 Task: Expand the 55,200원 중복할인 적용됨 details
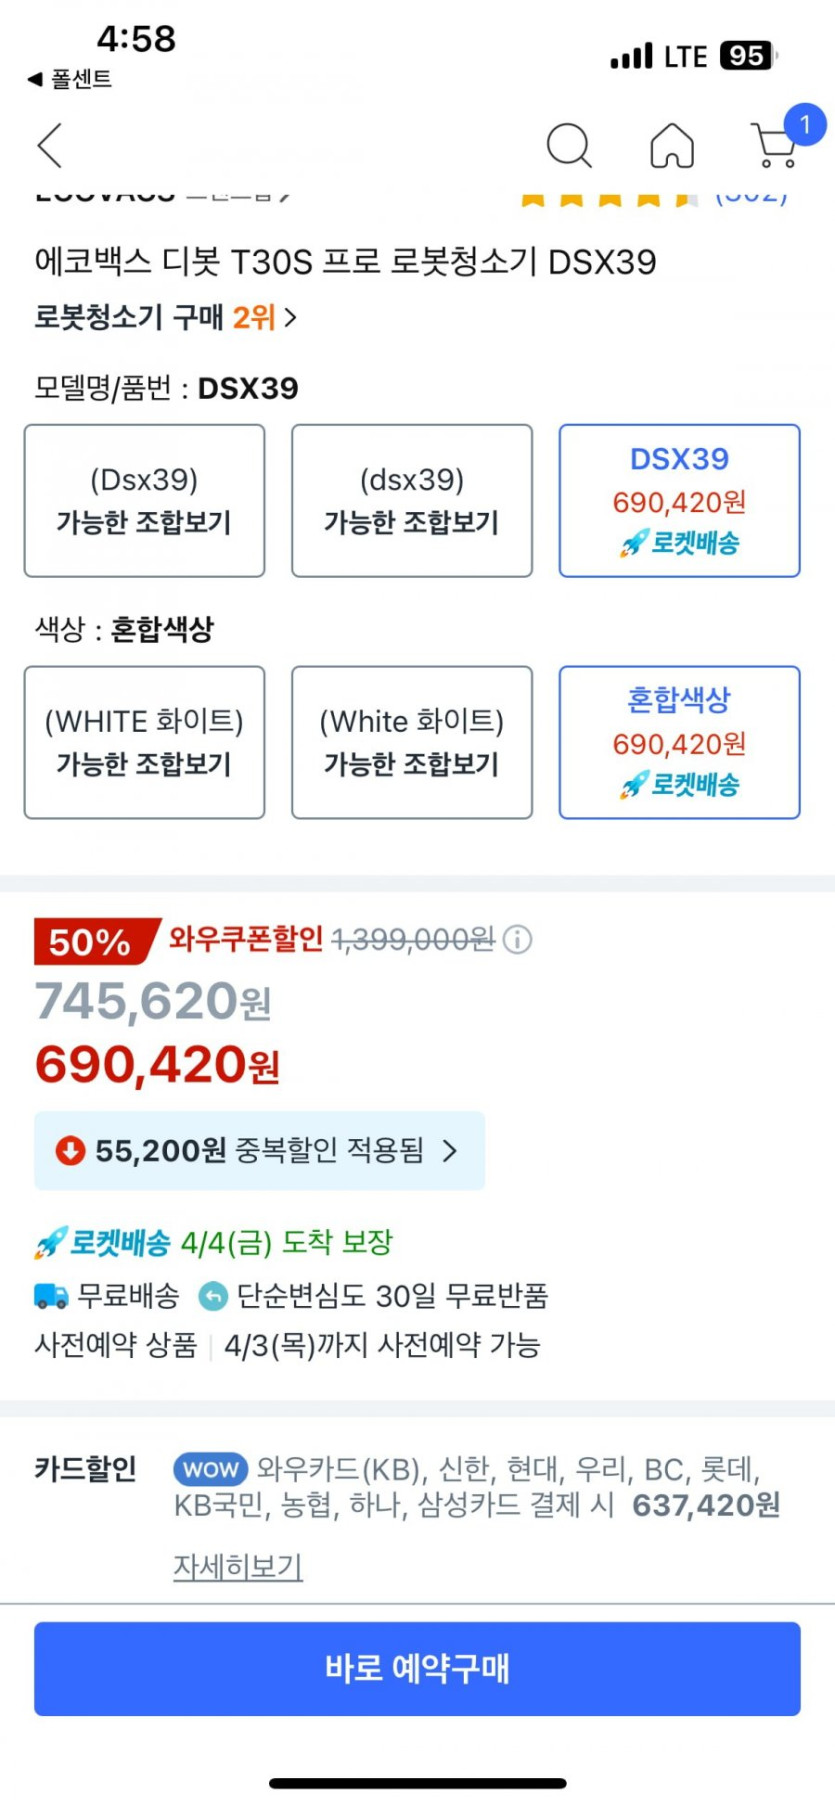[x=259, y=1150]
